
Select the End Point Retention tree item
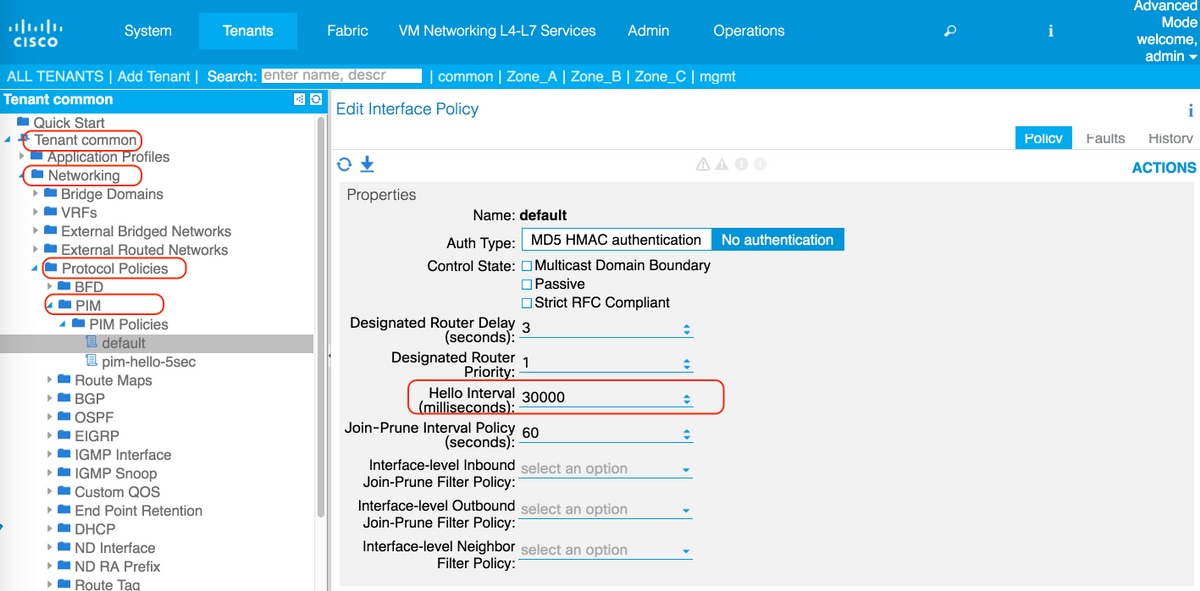[138, 510]
